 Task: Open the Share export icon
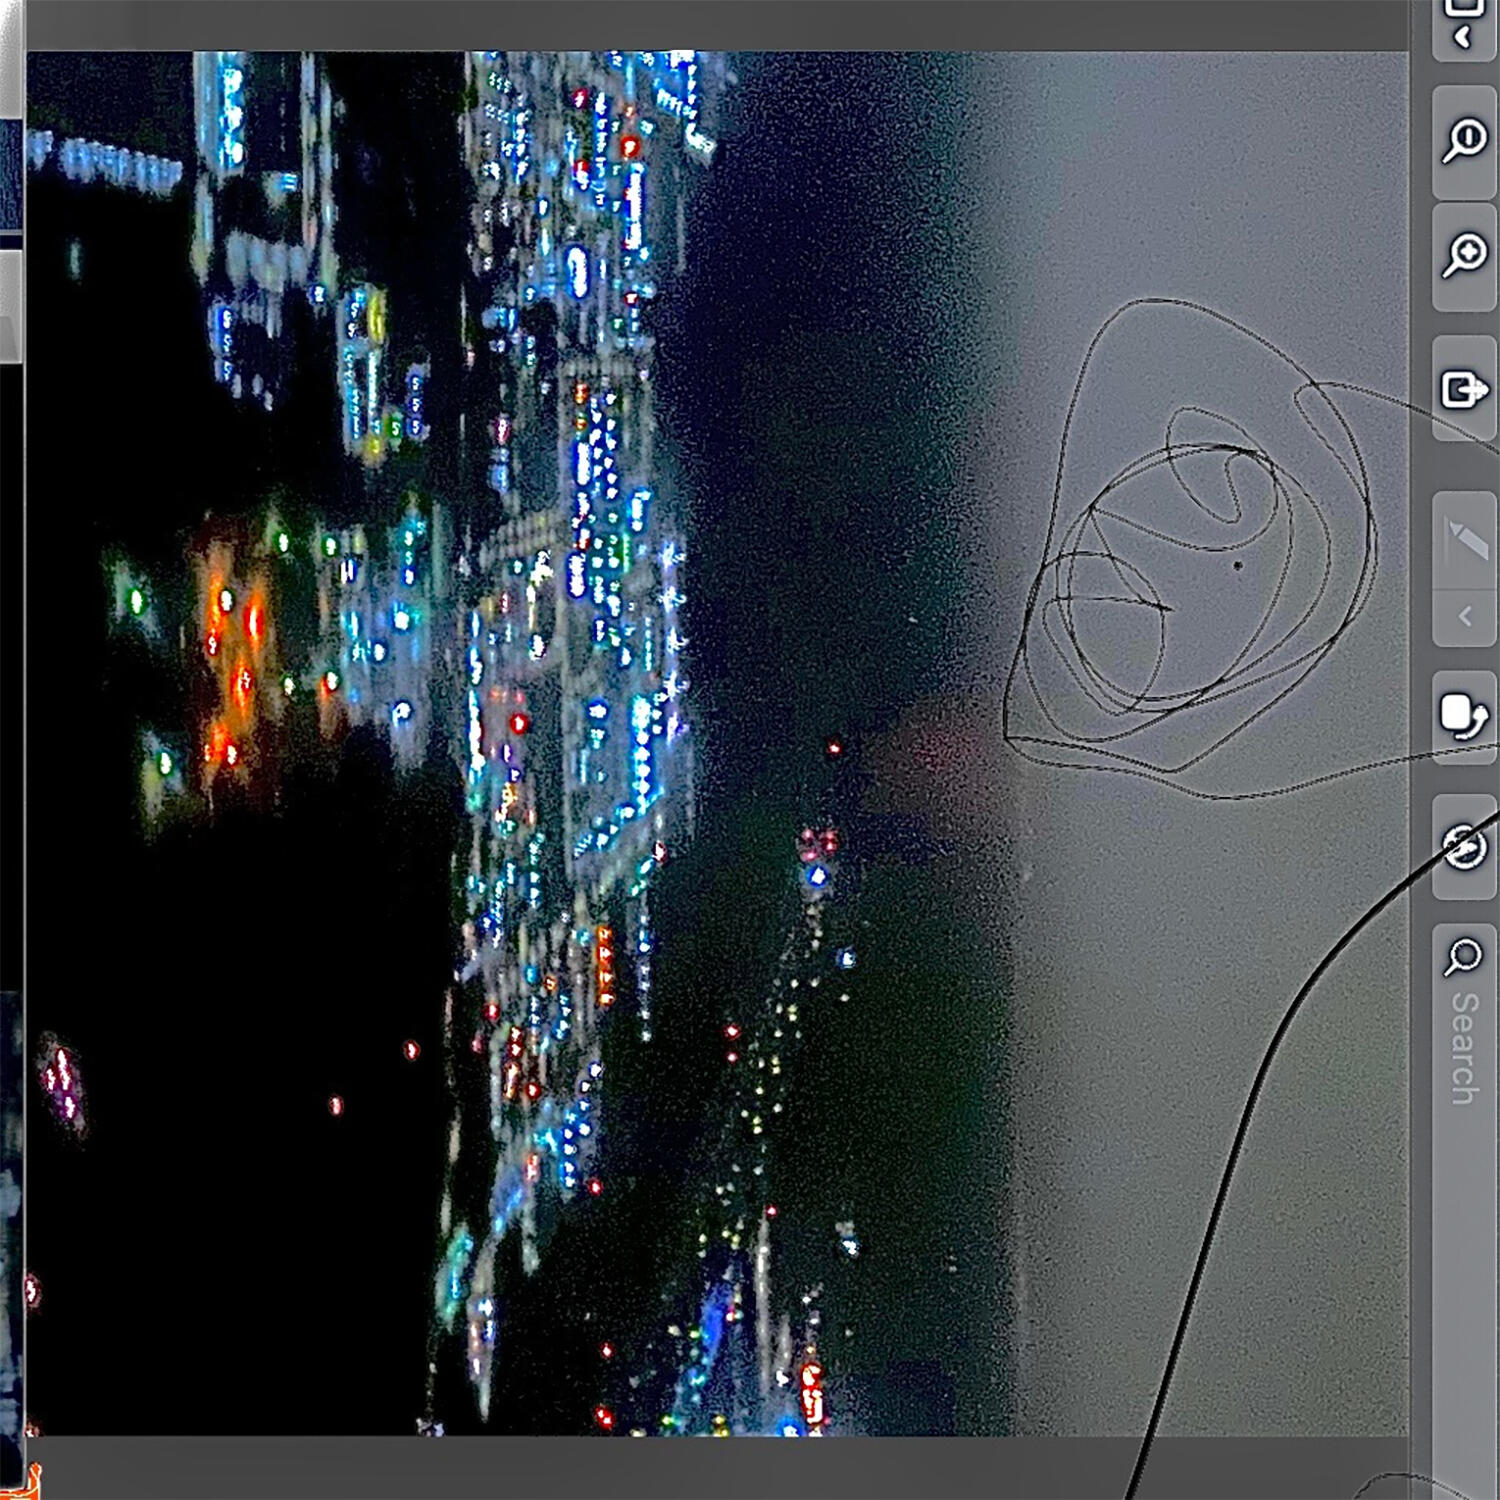1464,389
